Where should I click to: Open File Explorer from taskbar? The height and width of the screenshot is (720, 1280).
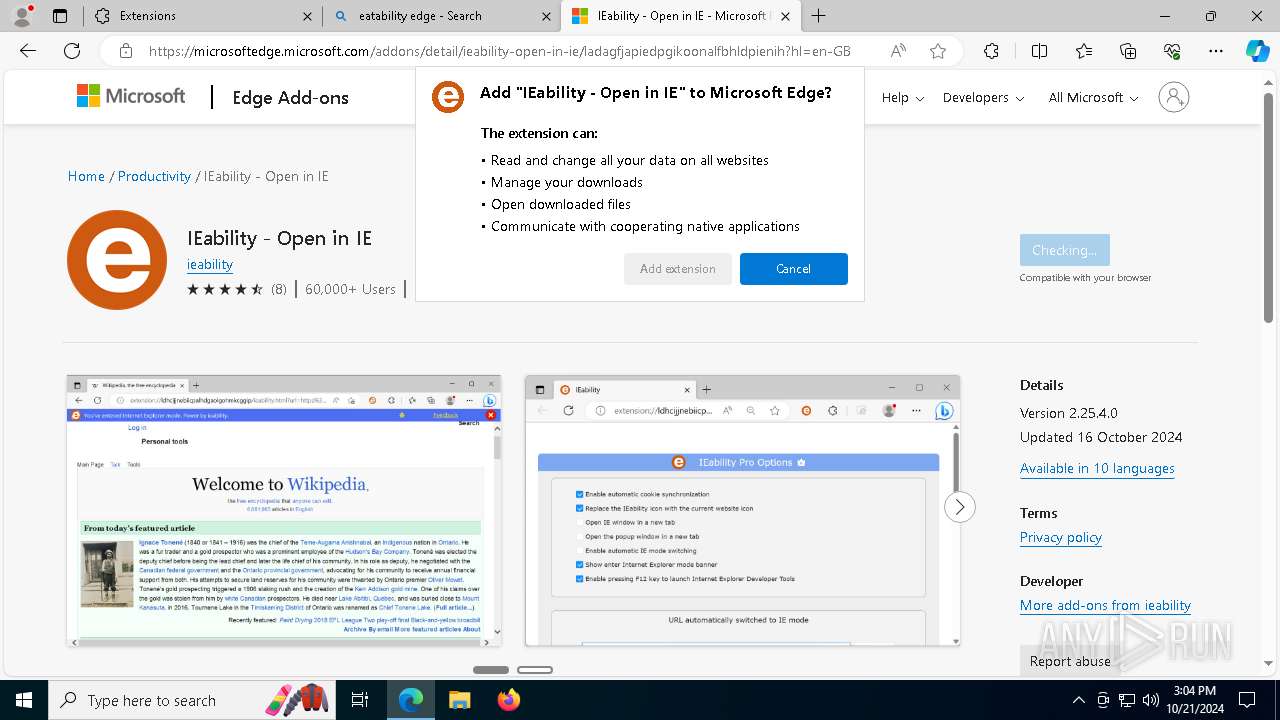point(459,700)
